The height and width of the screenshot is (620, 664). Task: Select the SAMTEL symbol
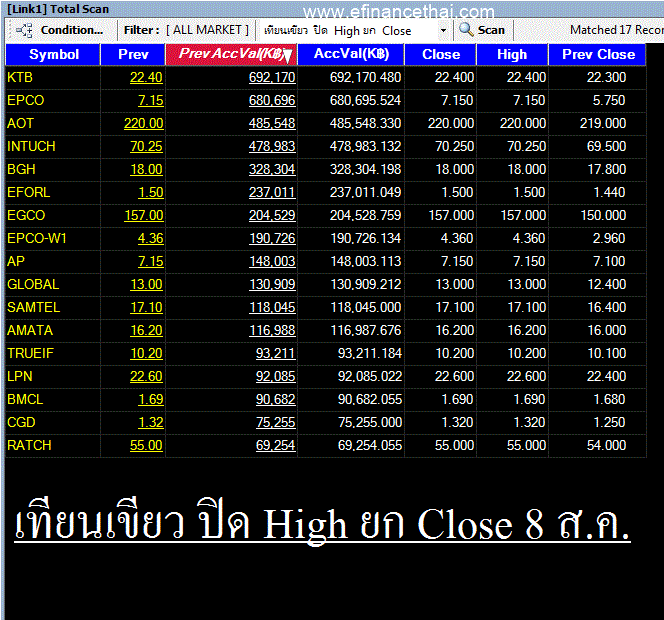tap(33, 307)
